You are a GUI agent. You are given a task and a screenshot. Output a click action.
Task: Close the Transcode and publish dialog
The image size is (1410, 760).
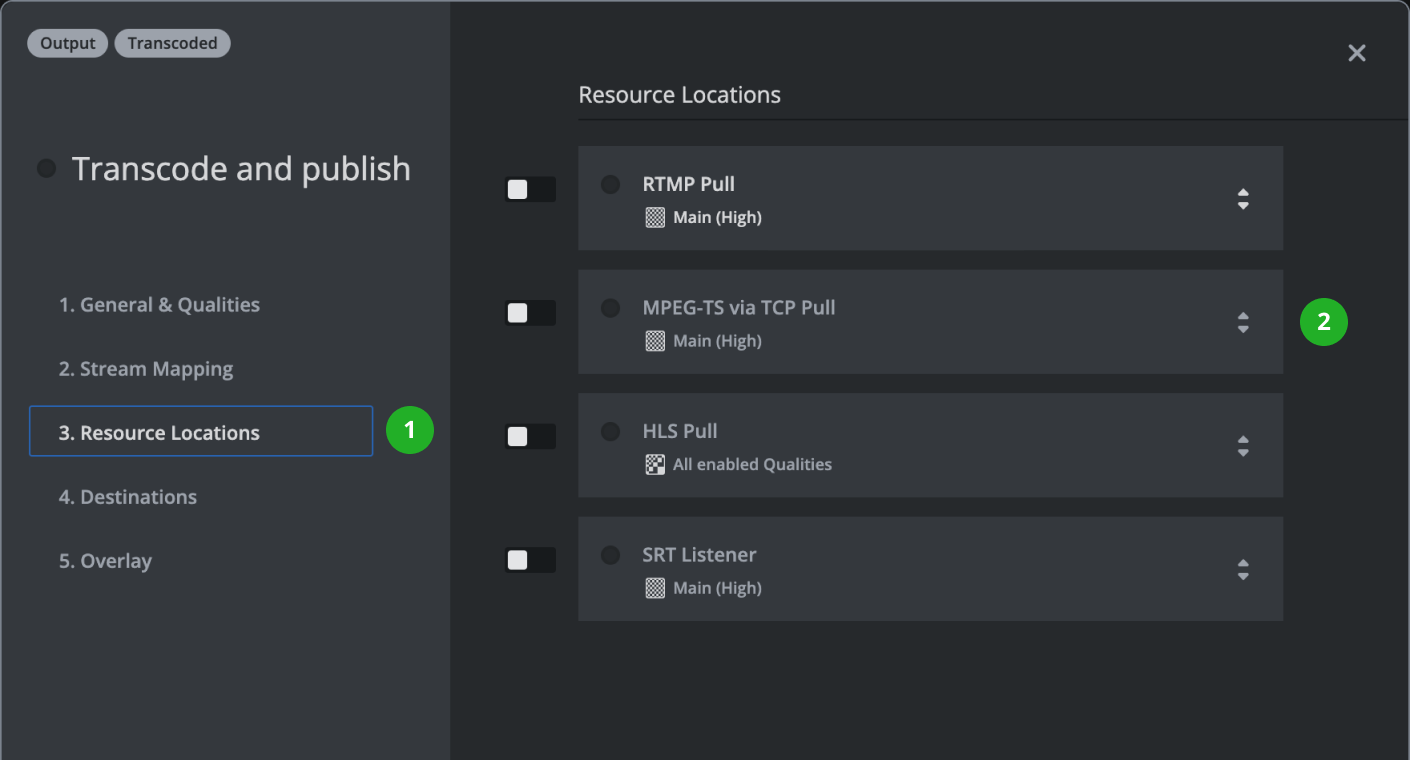1356,53
